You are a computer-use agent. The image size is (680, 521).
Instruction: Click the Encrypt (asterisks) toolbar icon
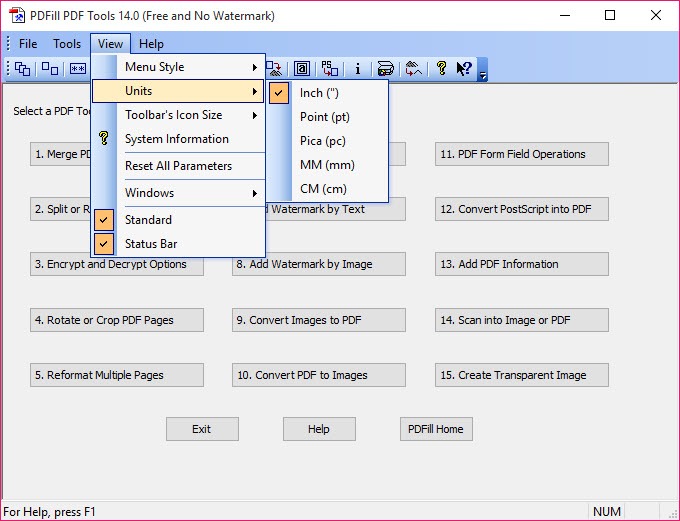(78, 69)
